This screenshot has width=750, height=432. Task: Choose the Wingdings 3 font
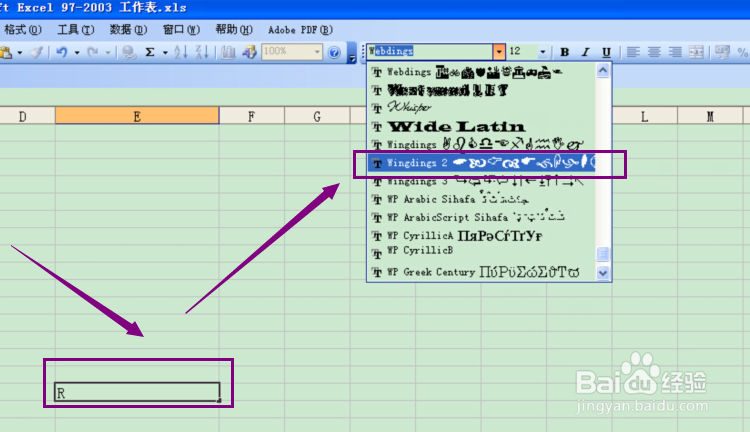click(x=482, y=181)
